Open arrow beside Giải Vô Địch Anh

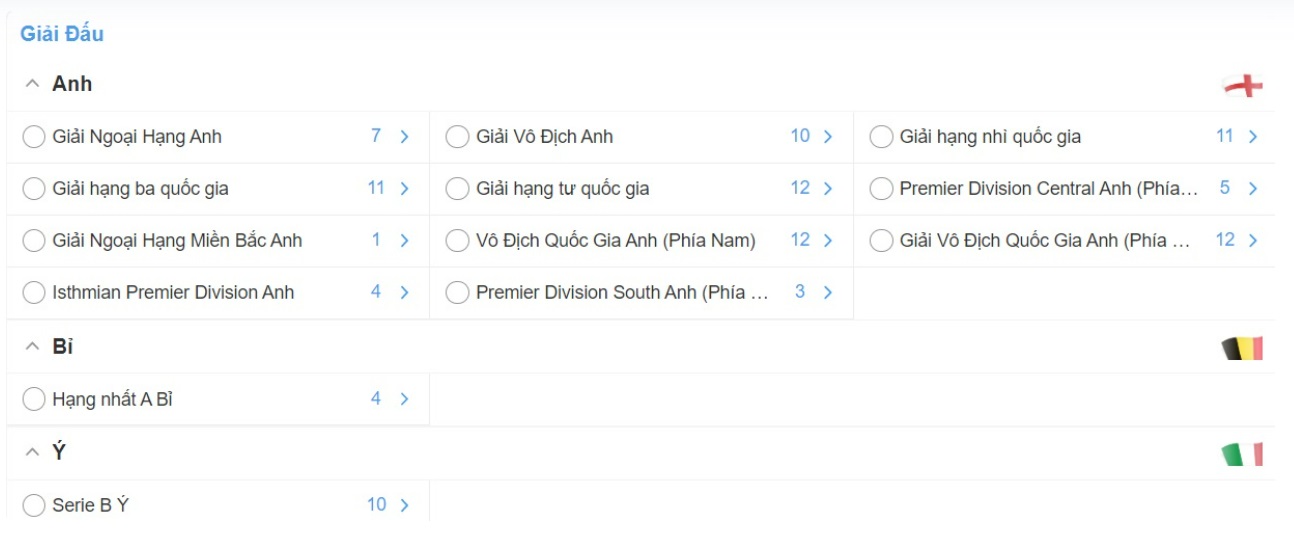click(x=828, y=137)
